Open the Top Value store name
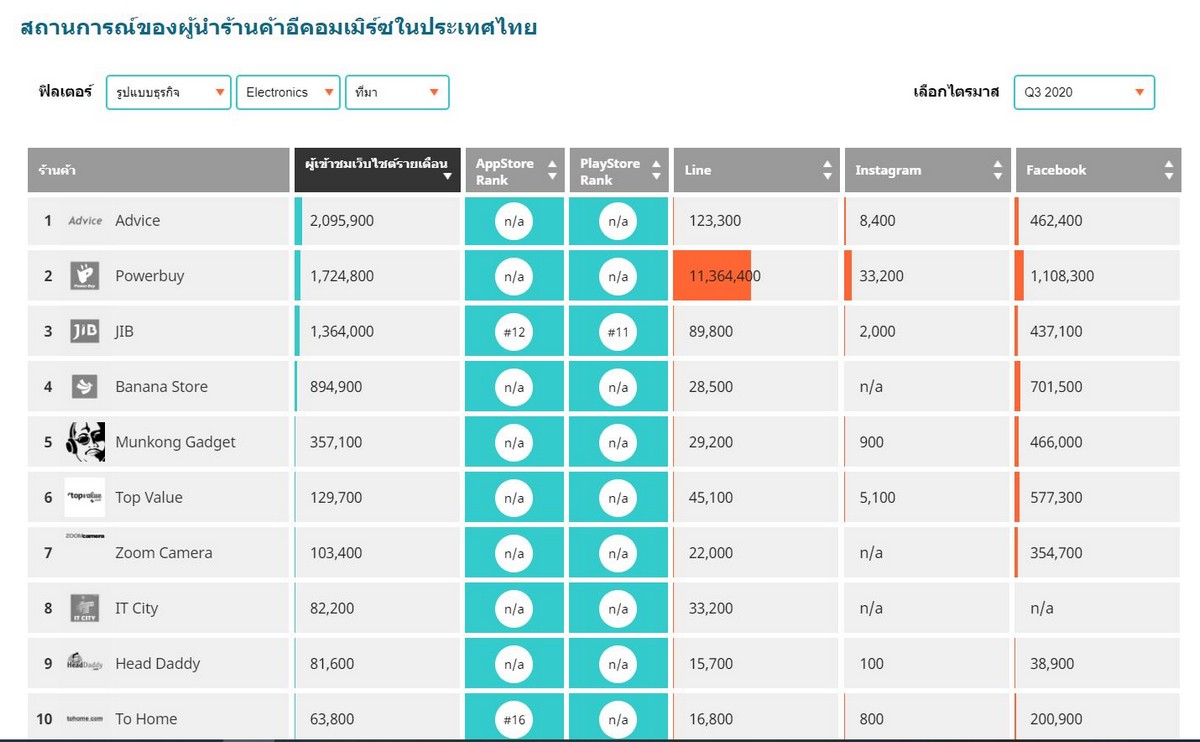The image size is (1200, 742). point(149,497)
